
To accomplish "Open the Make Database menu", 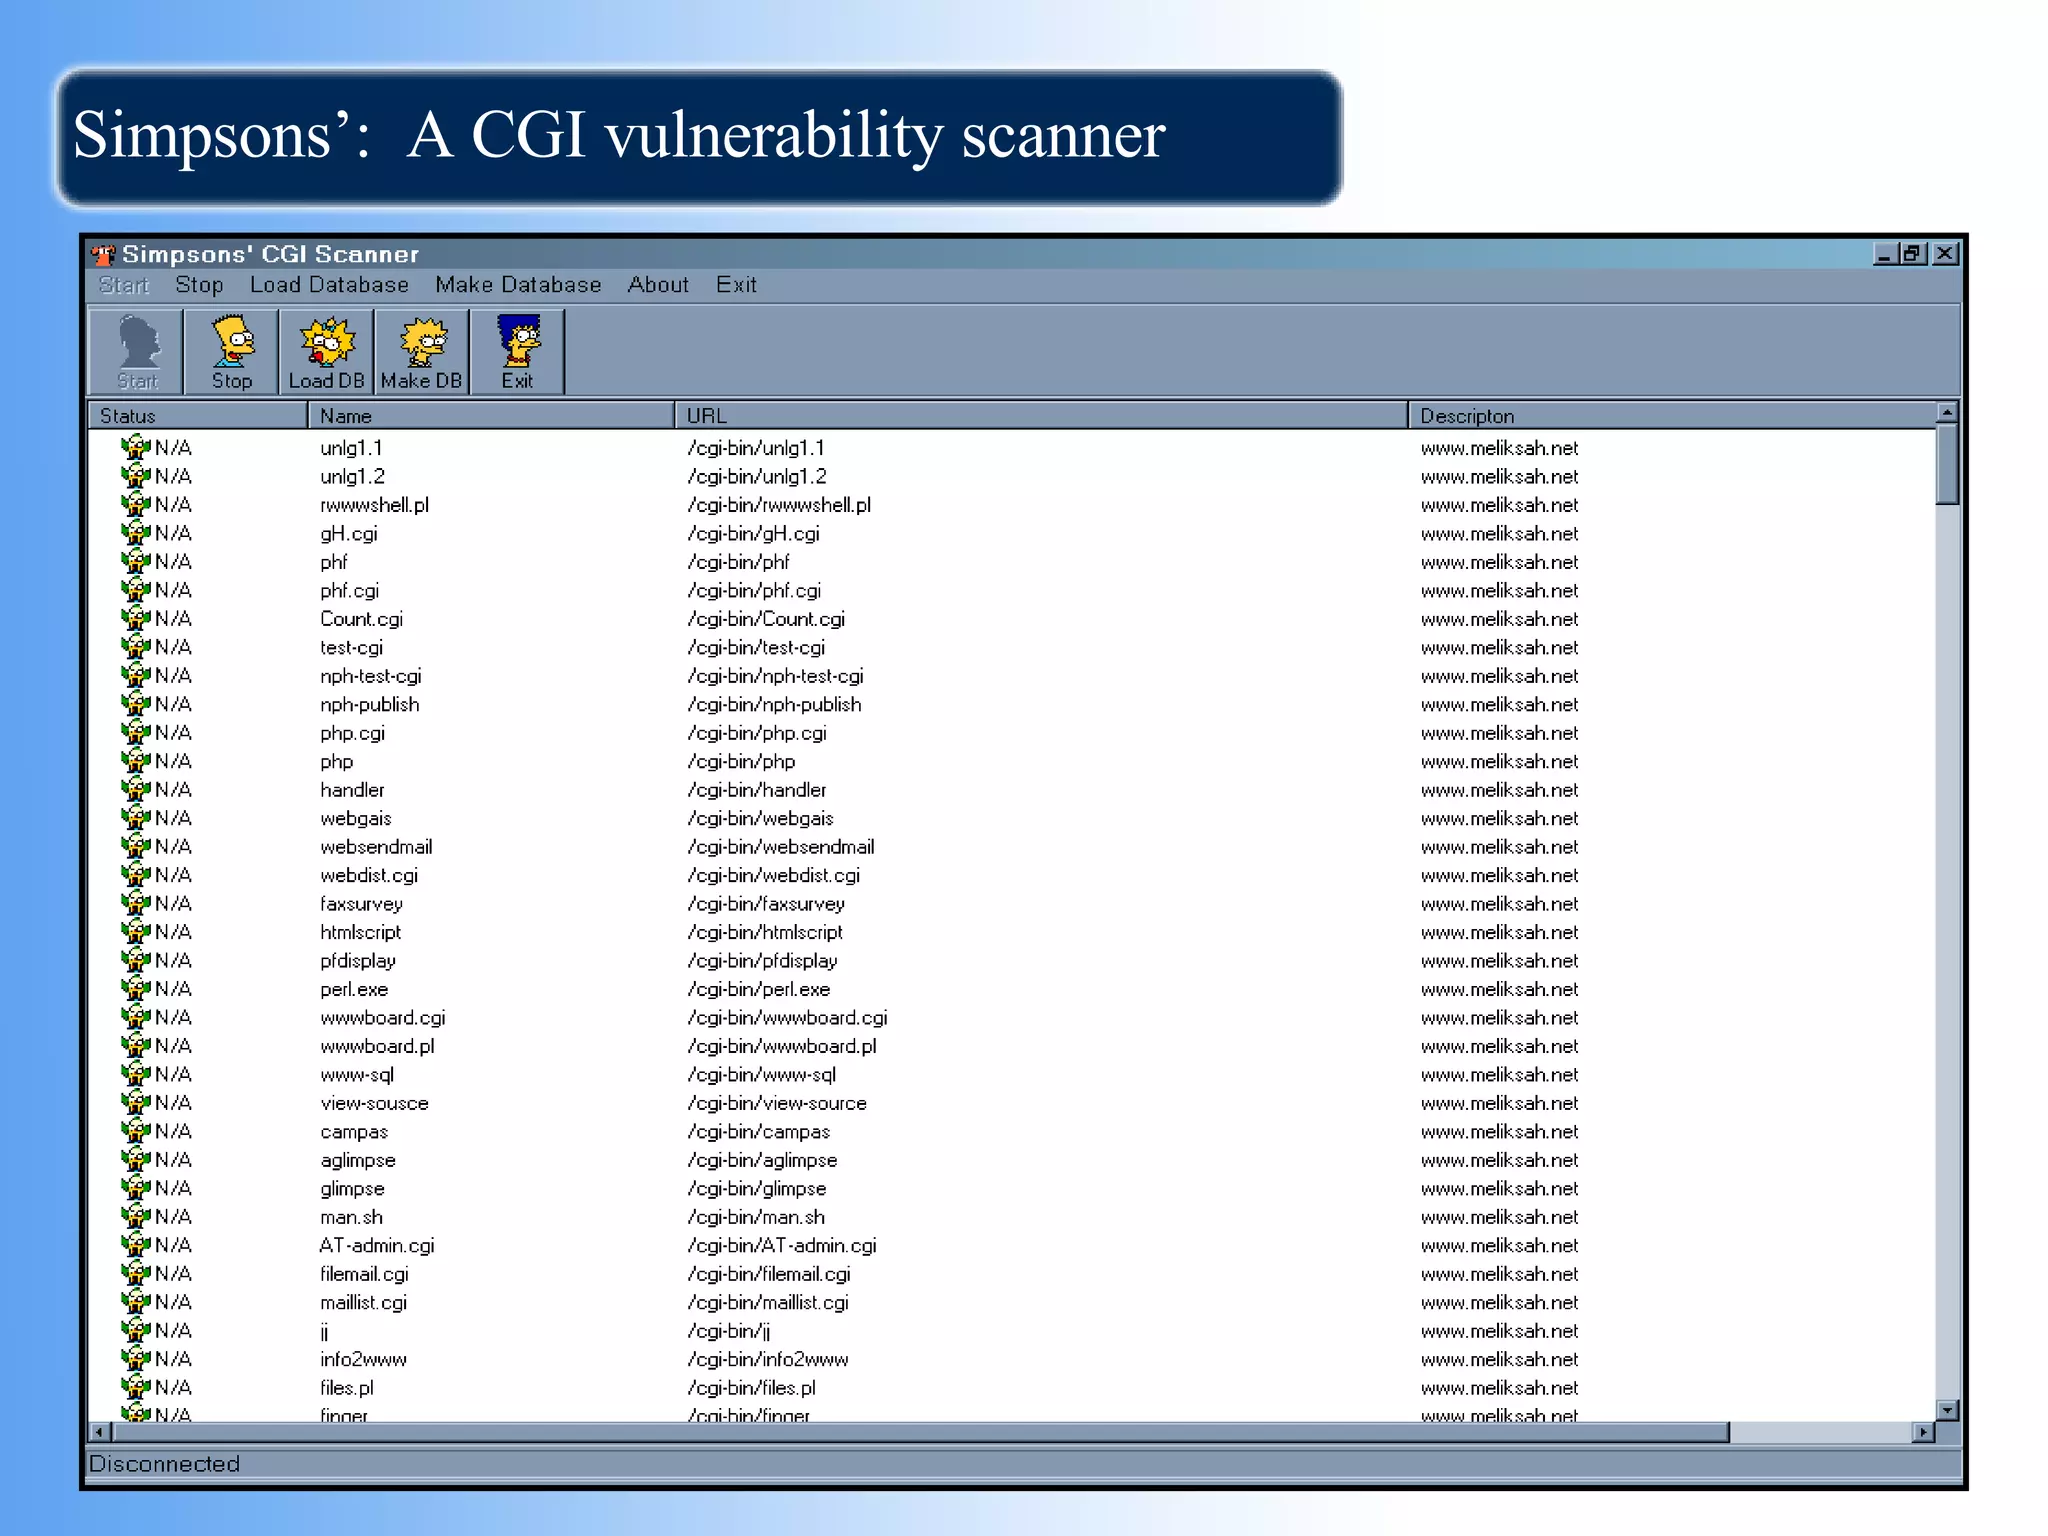I will tap(518, 285).
